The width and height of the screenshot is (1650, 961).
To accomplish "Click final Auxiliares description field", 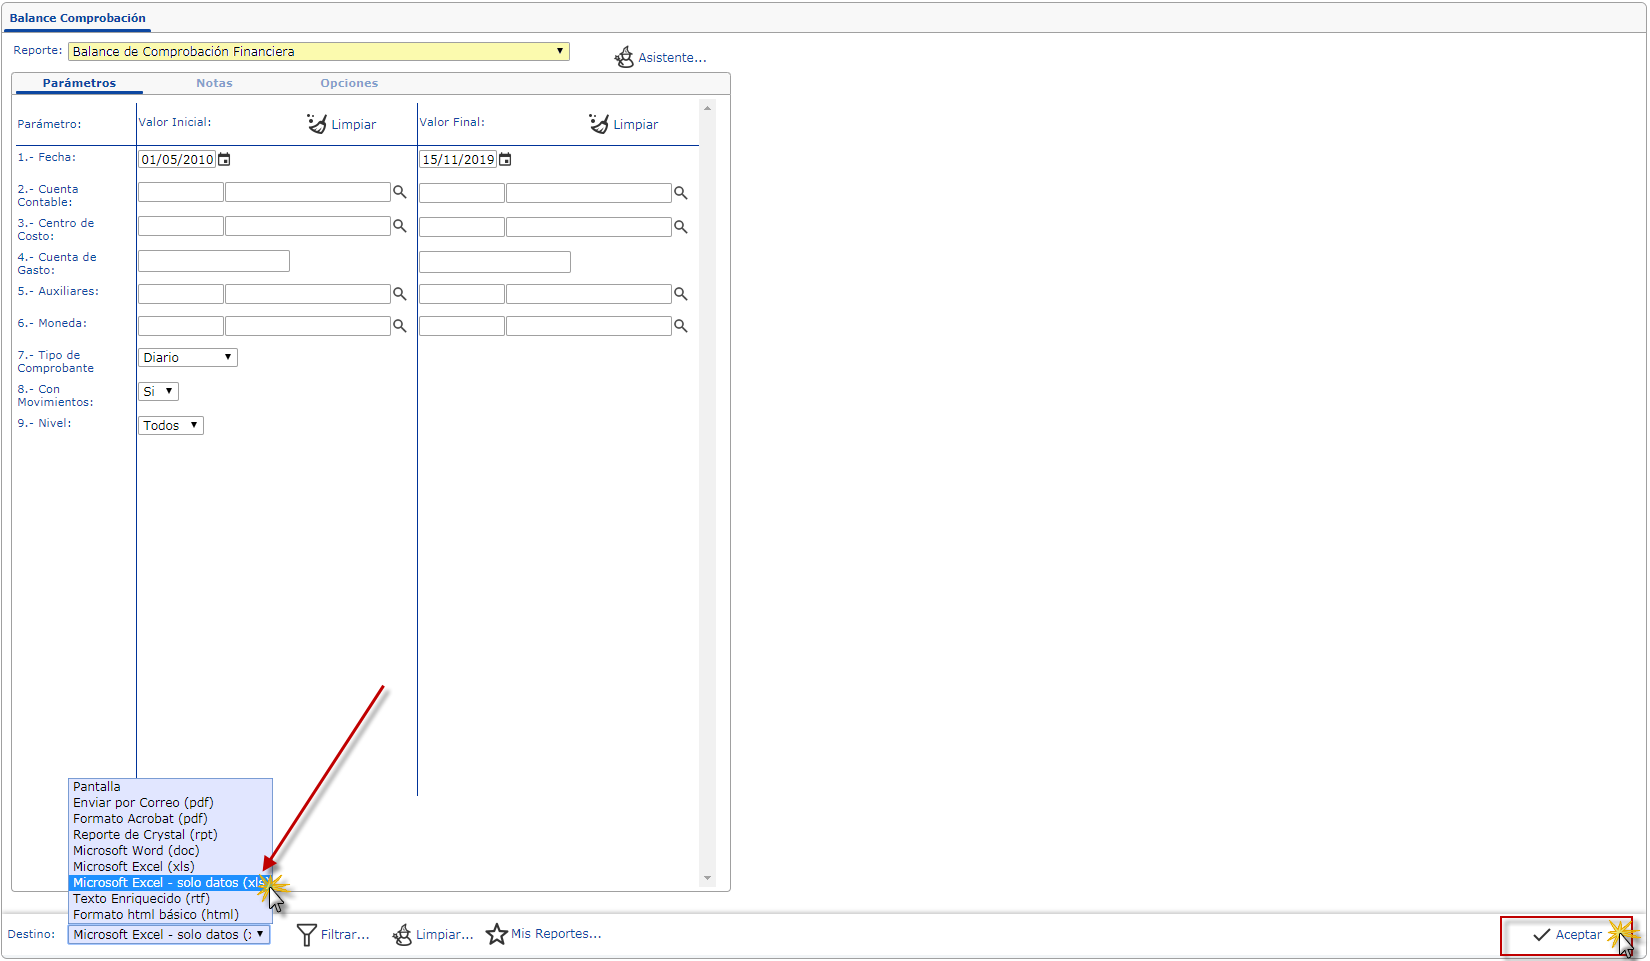I will pyautogui.click(x=589, y=294).
